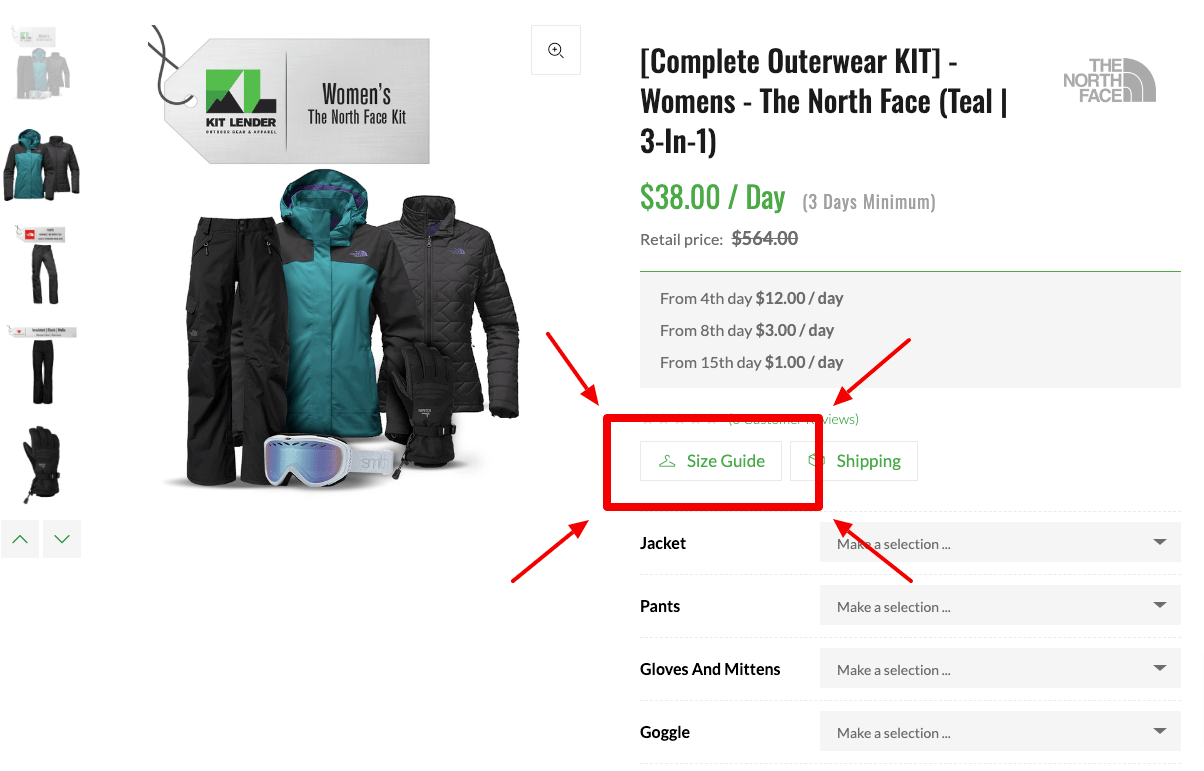The image size is (1204, 771).
Task: Select the full kit overview thumbnail
Action: (41, 62)
